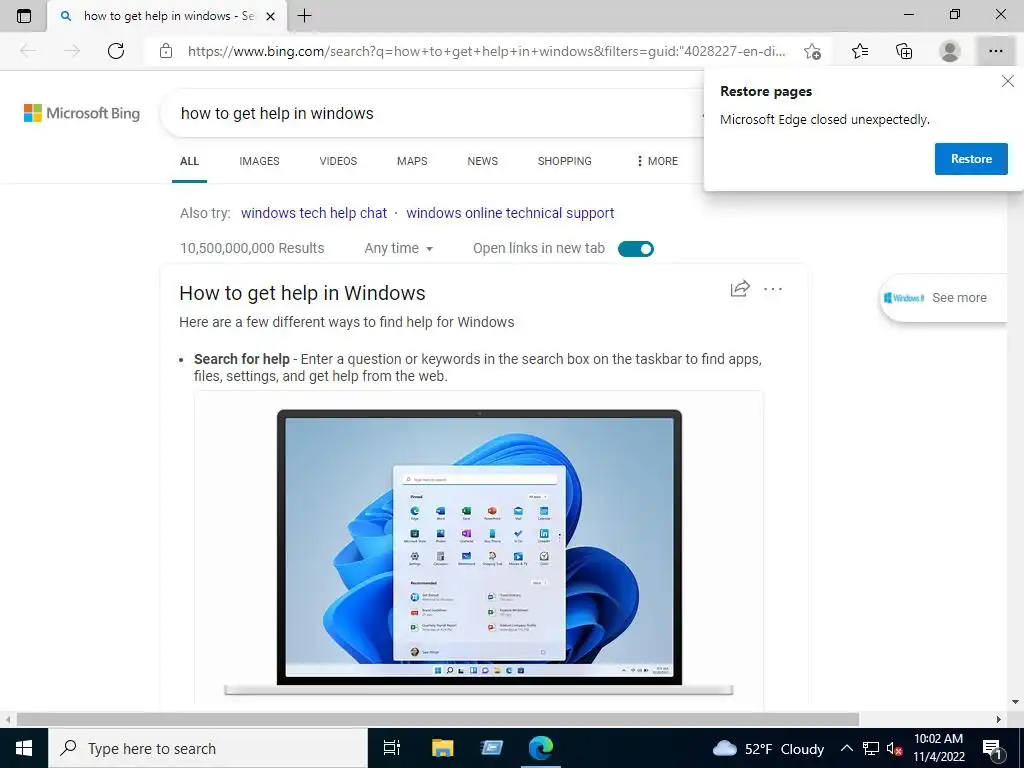The height and width of the screenshot is (768, 1024).
Task: Switch to the SHOPPING tab
Action: point(565,161)
